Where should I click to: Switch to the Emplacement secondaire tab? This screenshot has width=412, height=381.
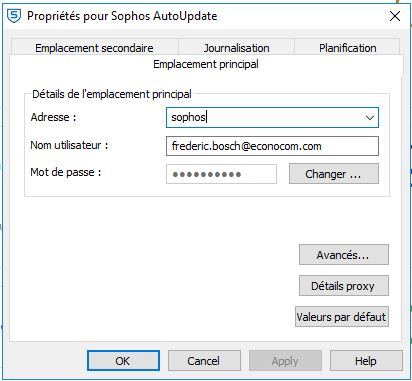pyautogui.click(x=94, y=48)
